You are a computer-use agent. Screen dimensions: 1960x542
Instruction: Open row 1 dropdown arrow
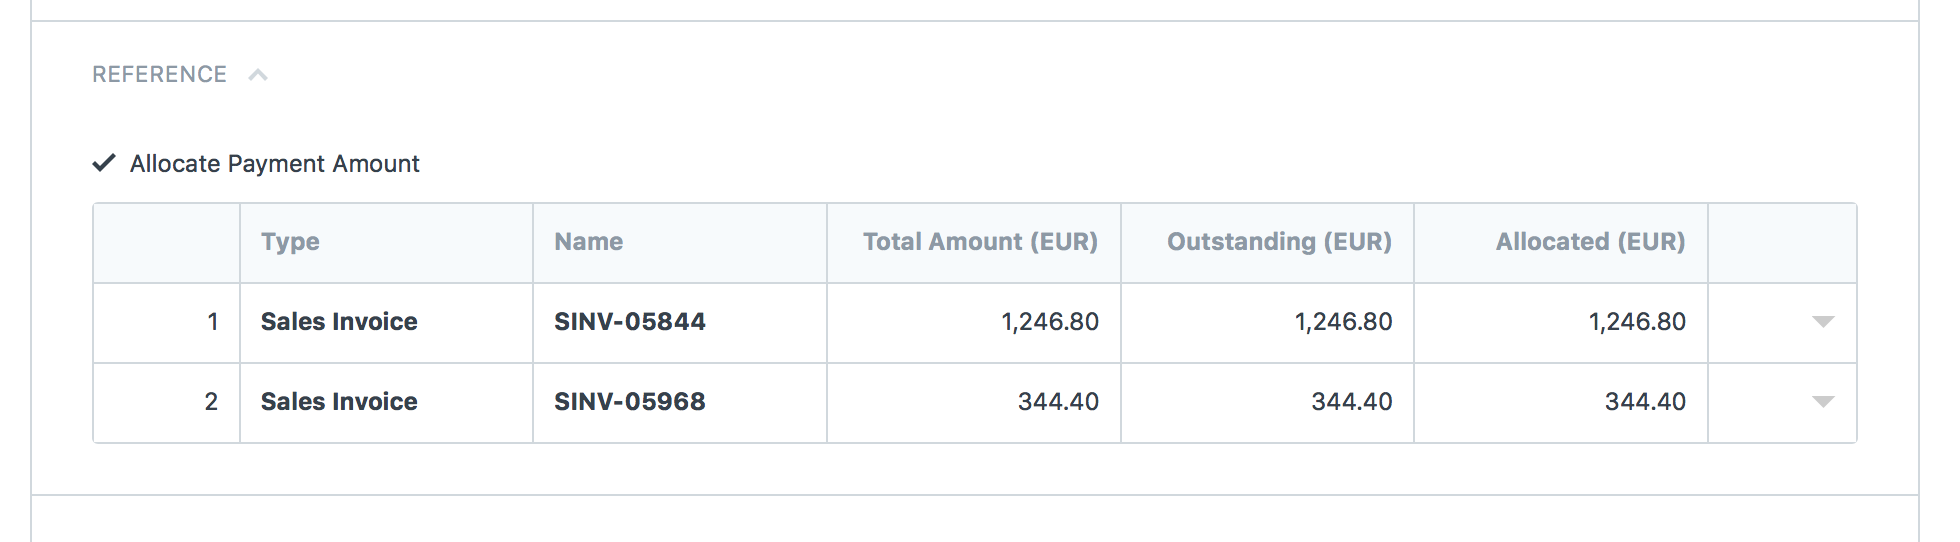(1823, 322)
